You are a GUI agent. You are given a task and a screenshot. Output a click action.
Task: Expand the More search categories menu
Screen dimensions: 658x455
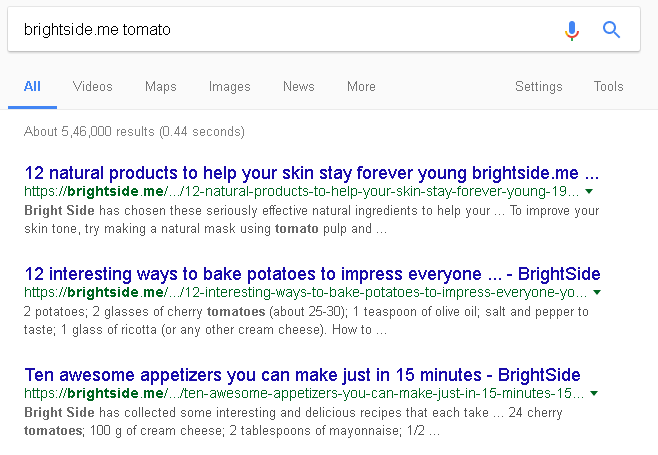tap(361, 87)
